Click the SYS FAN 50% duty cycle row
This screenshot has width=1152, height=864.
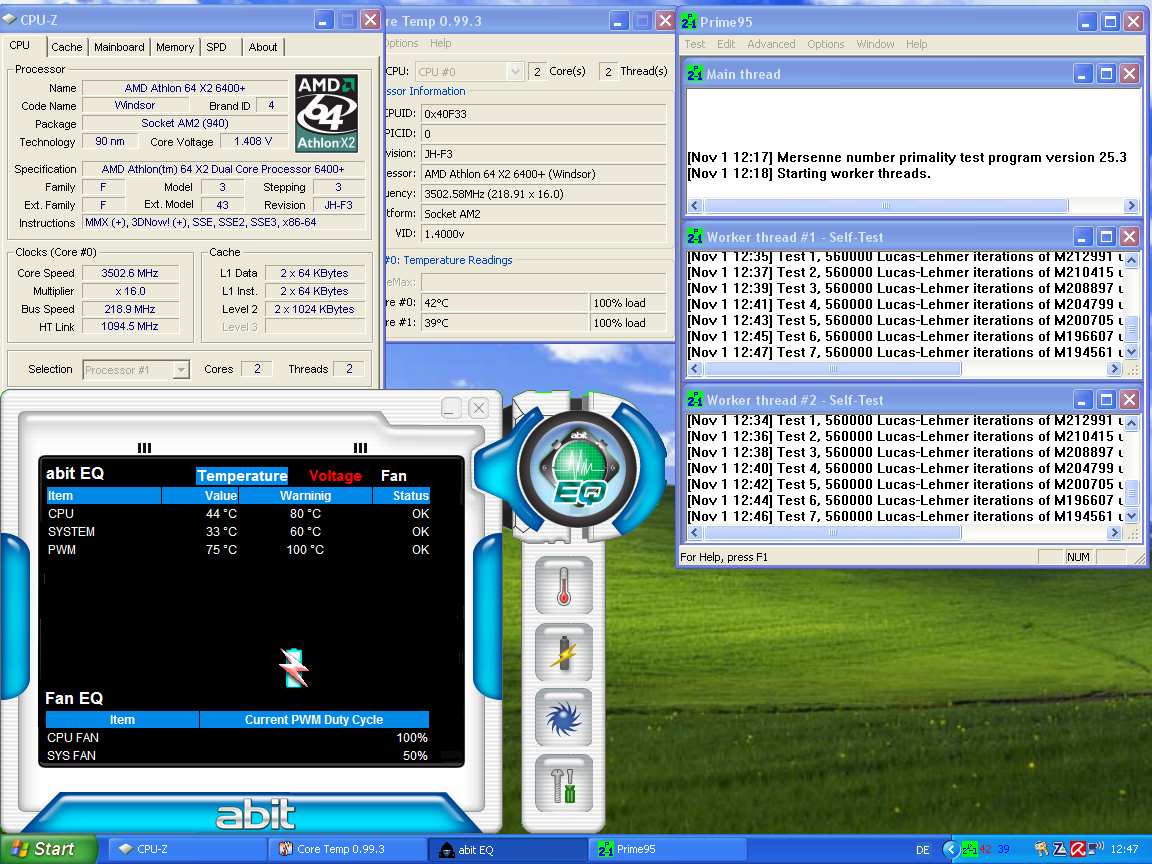tap(237, 755)
